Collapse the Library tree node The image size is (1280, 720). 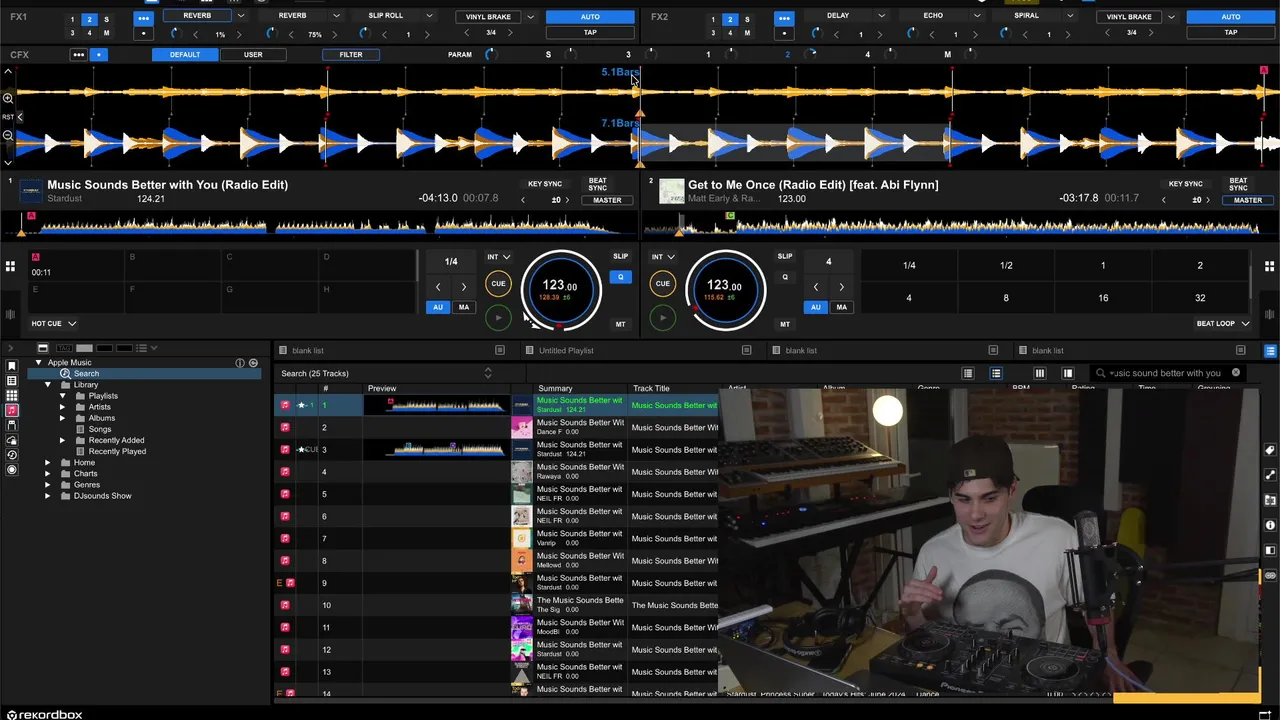tap(48, 385)
